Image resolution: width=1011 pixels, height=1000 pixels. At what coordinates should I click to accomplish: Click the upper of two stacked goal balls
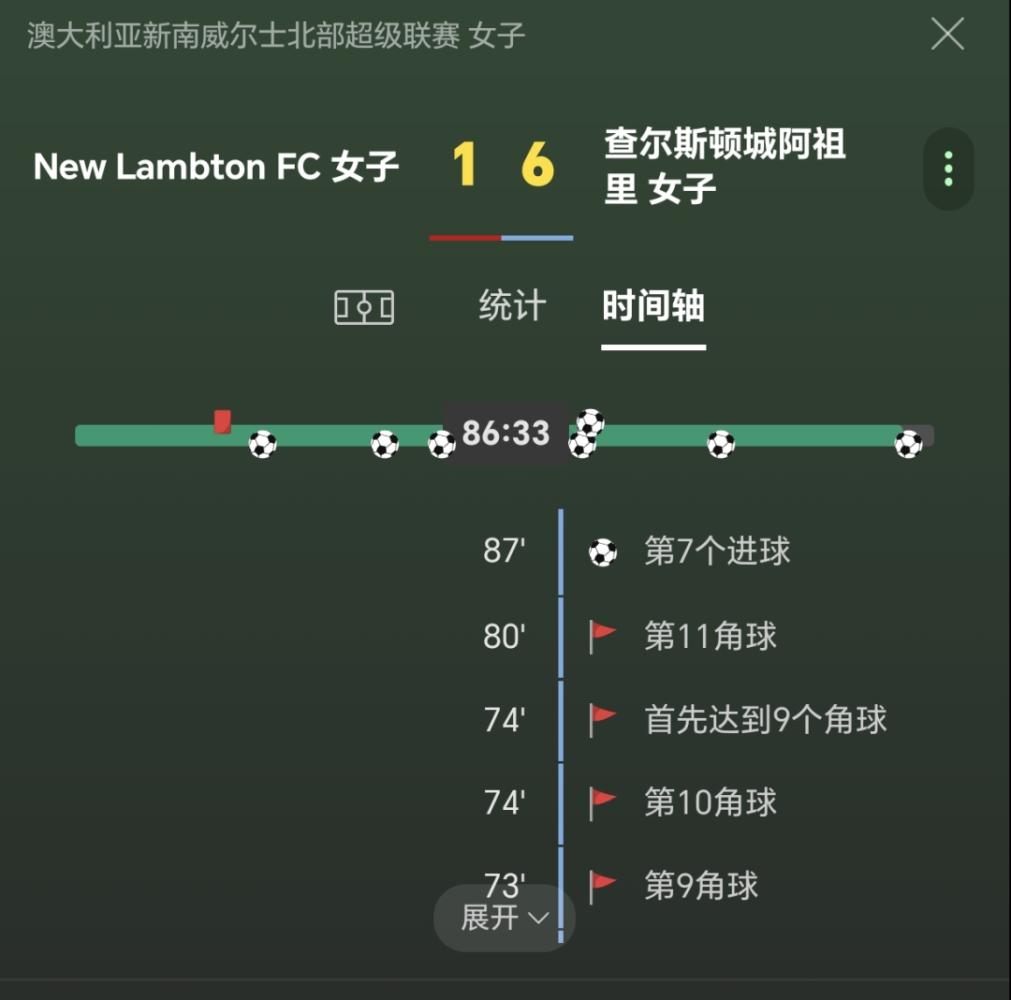pyautogui.click(x=591, y=422)
